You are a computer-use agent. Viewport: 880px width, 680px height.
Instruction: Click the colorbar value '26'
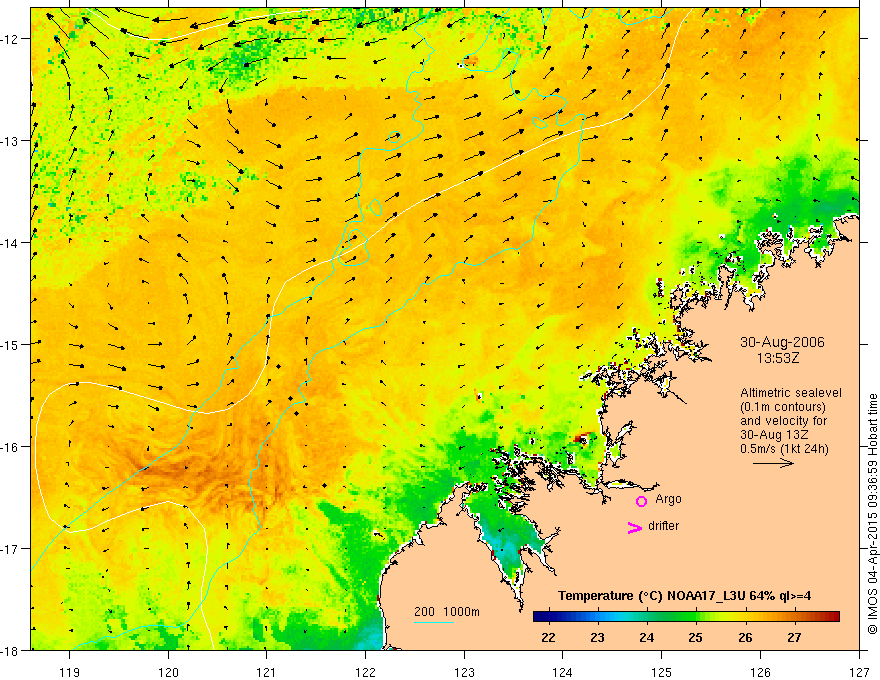click(x=745, y=637)
